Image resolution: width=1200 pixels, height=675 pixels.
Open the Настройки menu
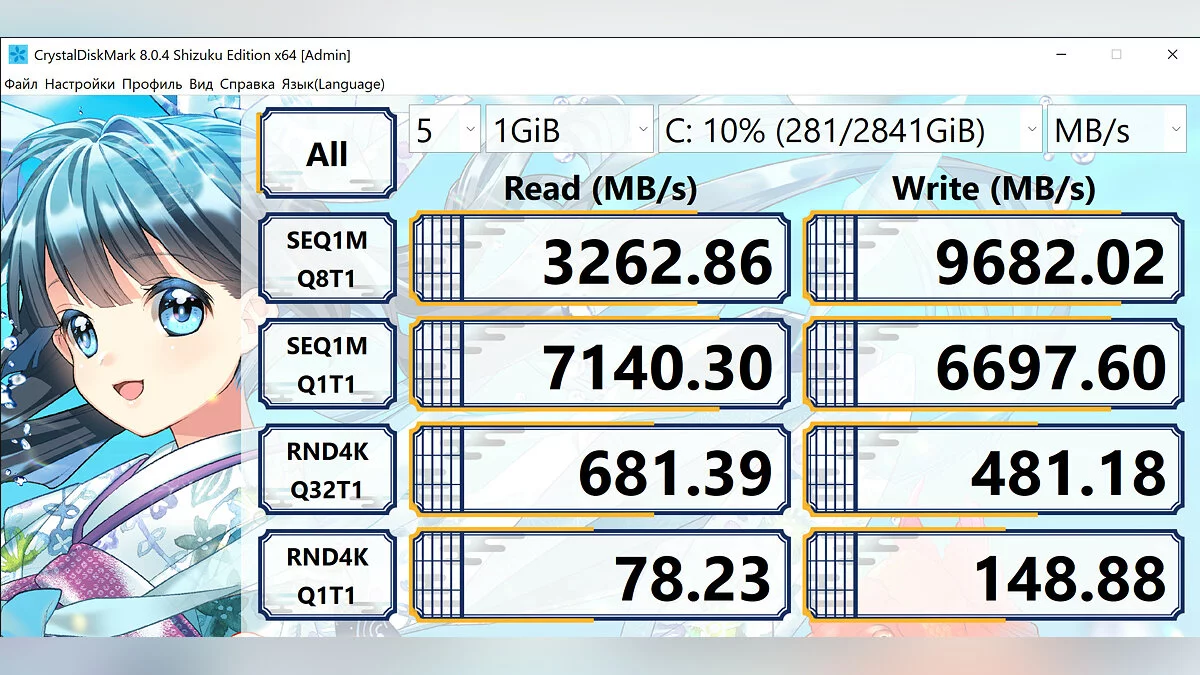click(x=80, y=84)
